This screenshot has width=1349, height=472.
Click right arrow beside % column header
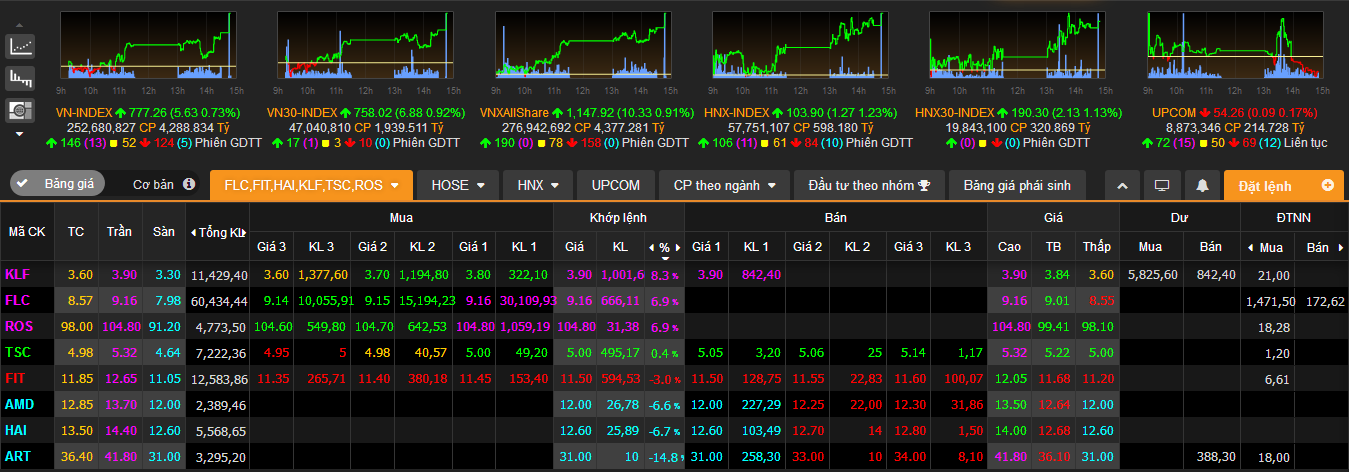coord(677,247)
